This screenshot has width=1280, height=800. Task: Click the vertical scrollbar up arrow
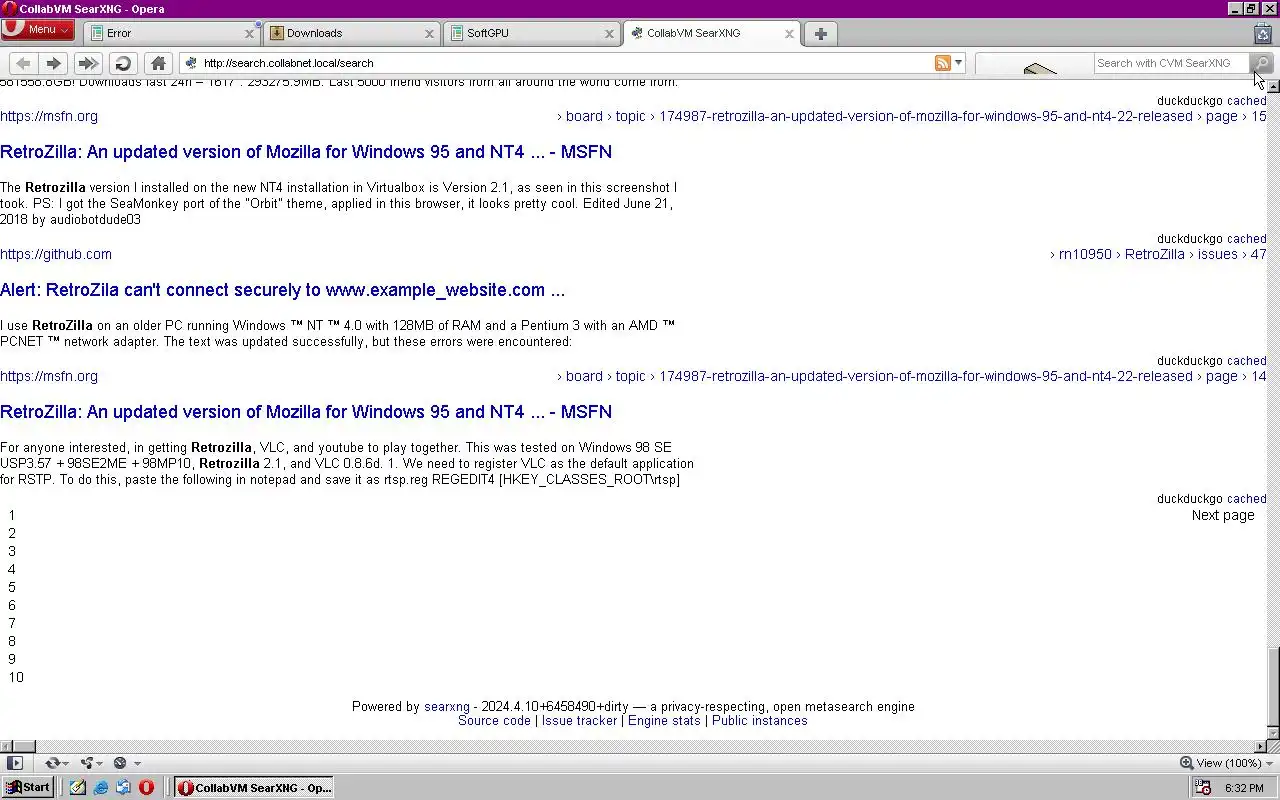point(1273,87)
